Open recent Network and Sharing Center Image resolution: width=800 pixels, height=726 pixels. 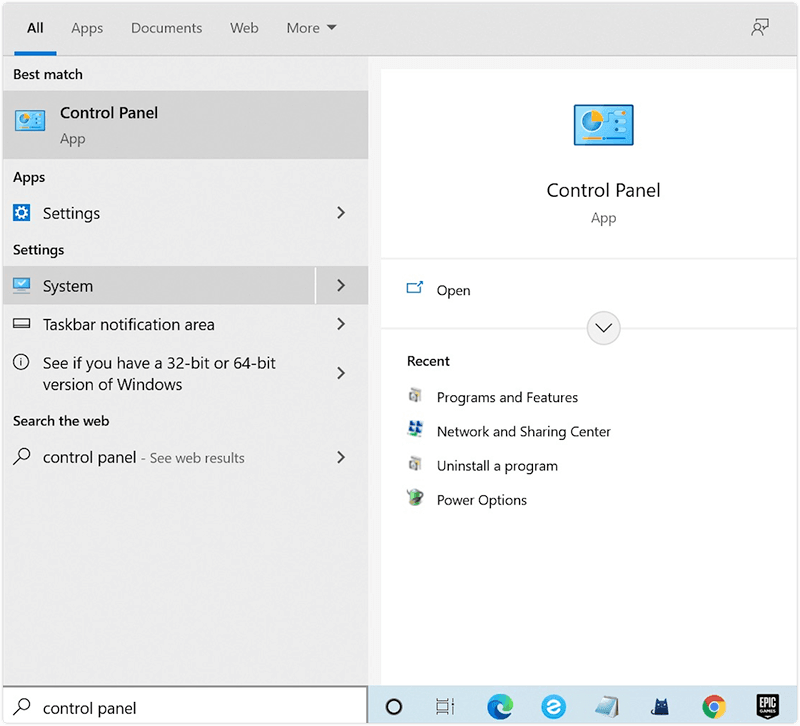coord(523,431)
